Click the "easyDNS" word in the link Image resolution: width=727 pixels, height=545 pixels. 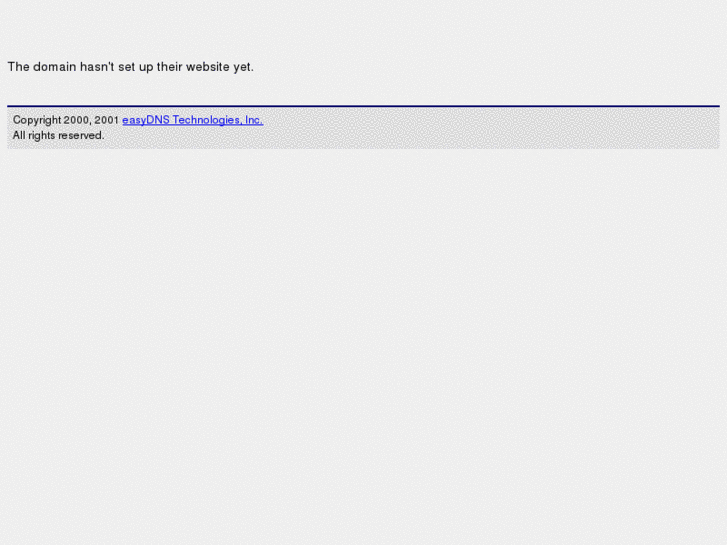coord(146,120)
